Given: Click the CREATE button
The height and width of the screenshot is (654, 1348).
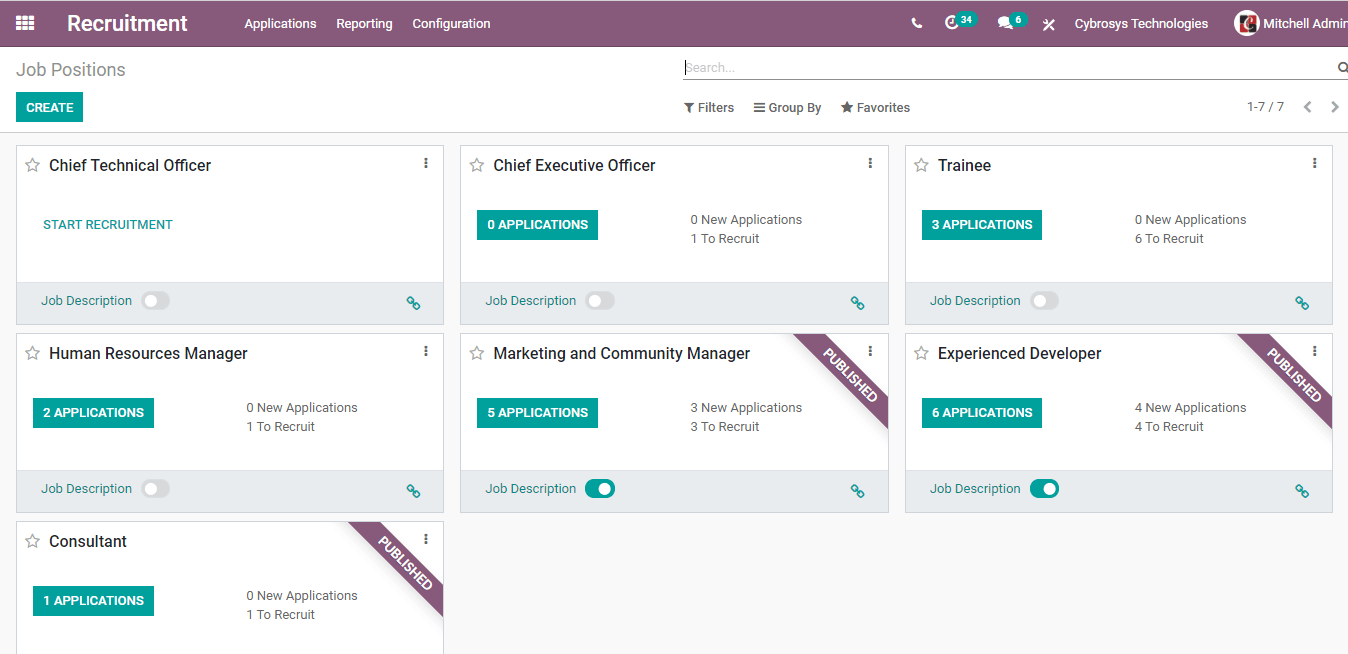Looking at the screenshot, I should pyautogui.click(x=49, y=107).
